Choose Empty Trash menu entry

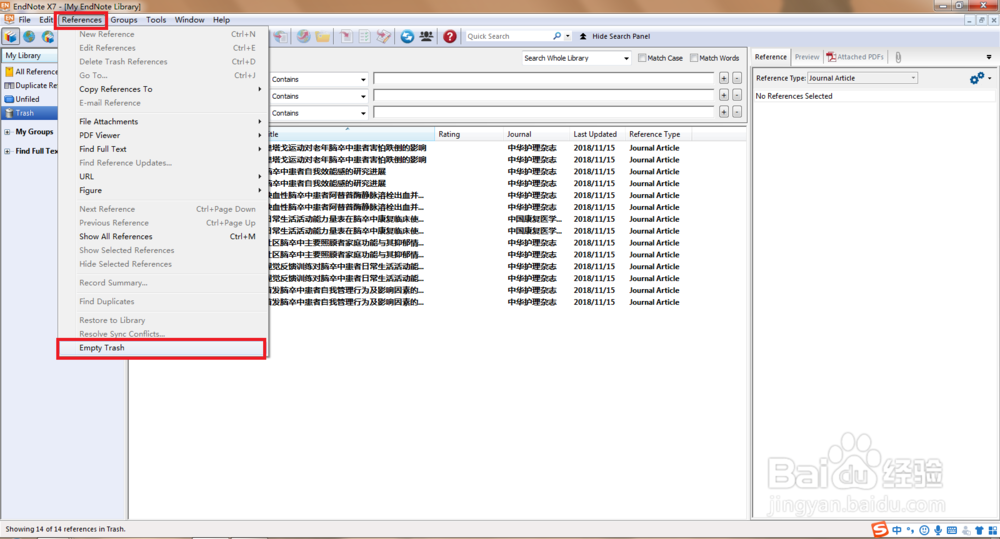coord(161,348)
